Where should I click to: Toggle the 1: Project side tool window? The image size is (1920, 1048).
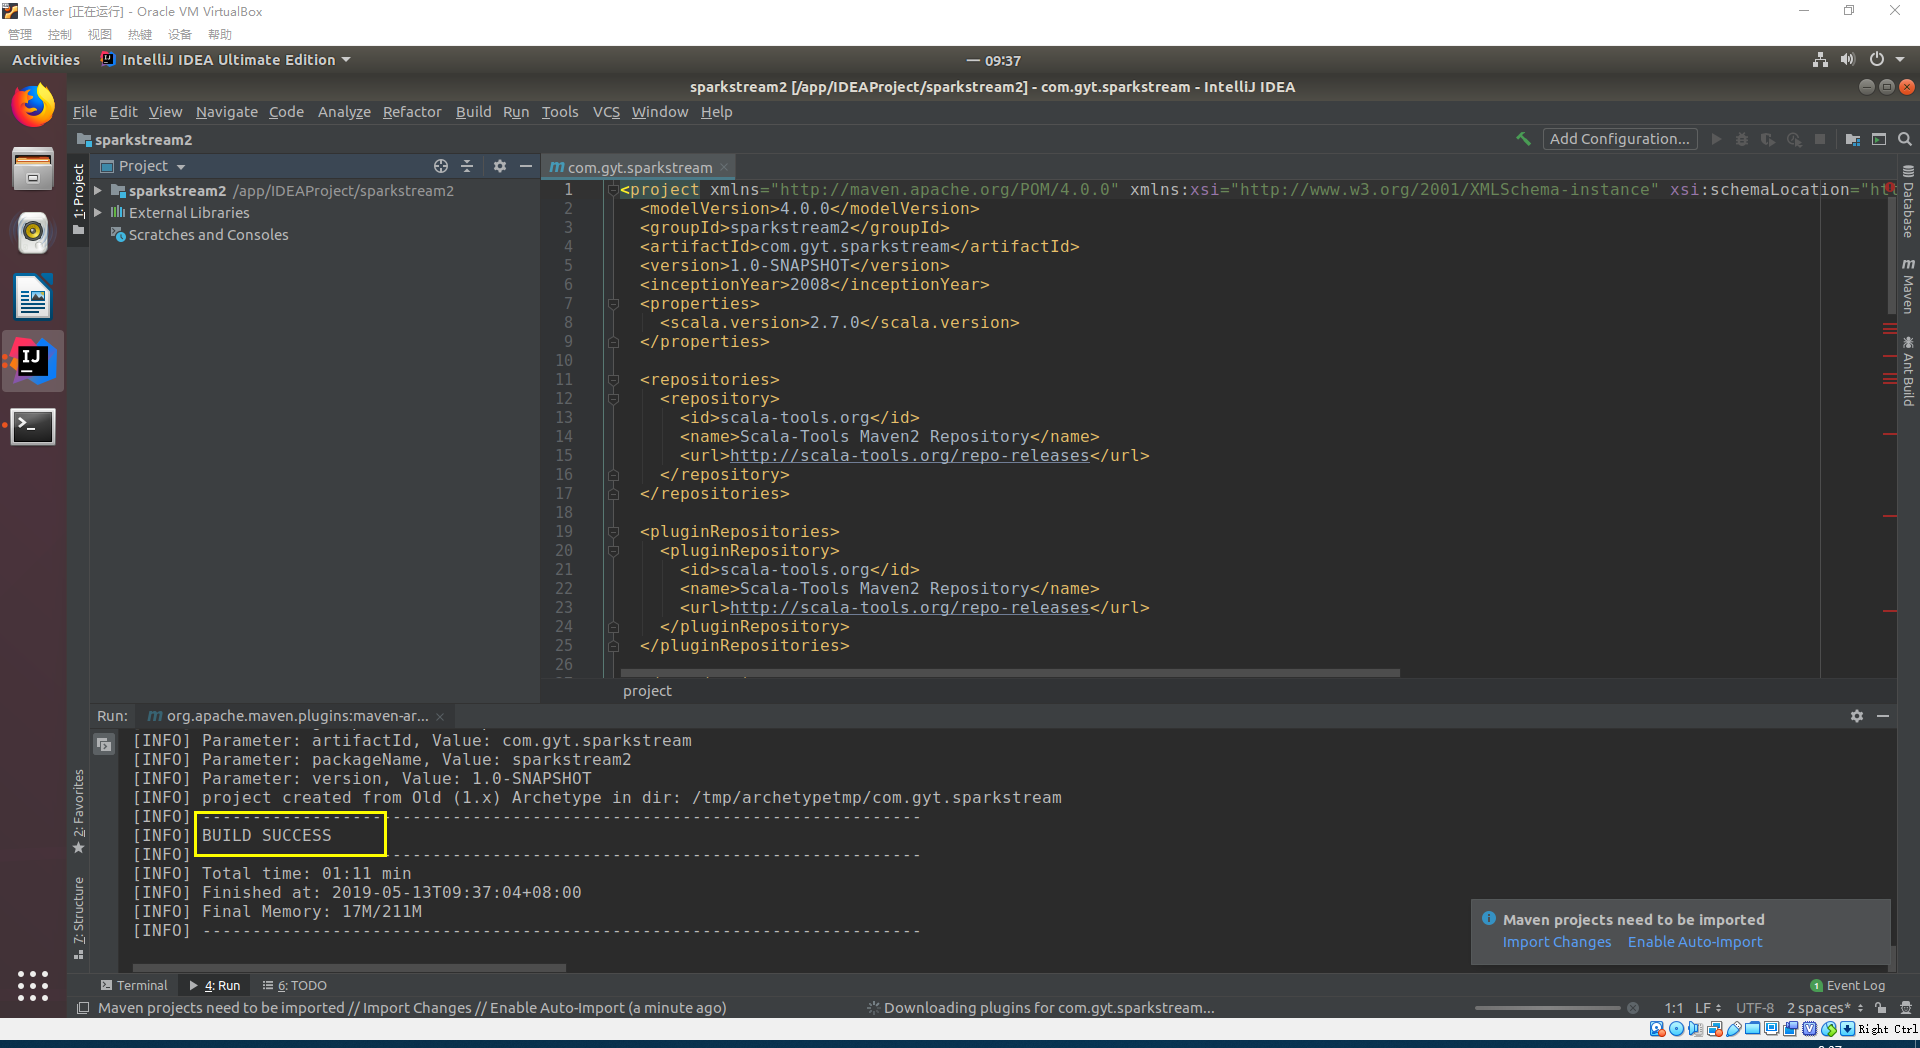[79, 200]
